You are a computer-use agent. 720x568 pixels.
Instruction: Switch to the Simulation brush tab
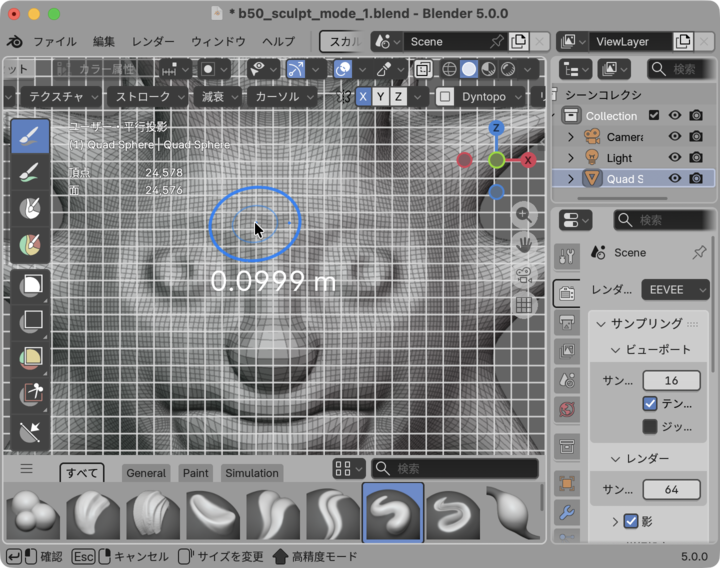(252, 473)
